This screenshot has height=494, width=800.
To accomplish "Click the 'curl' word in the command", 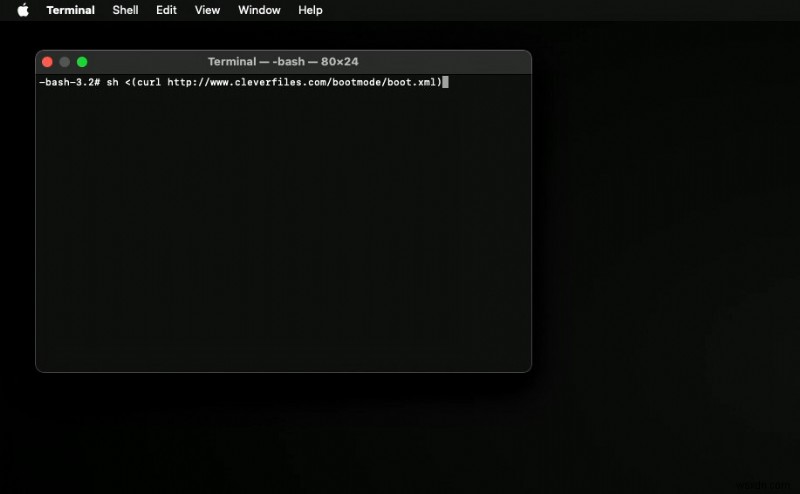I will [x=149, y=82].
